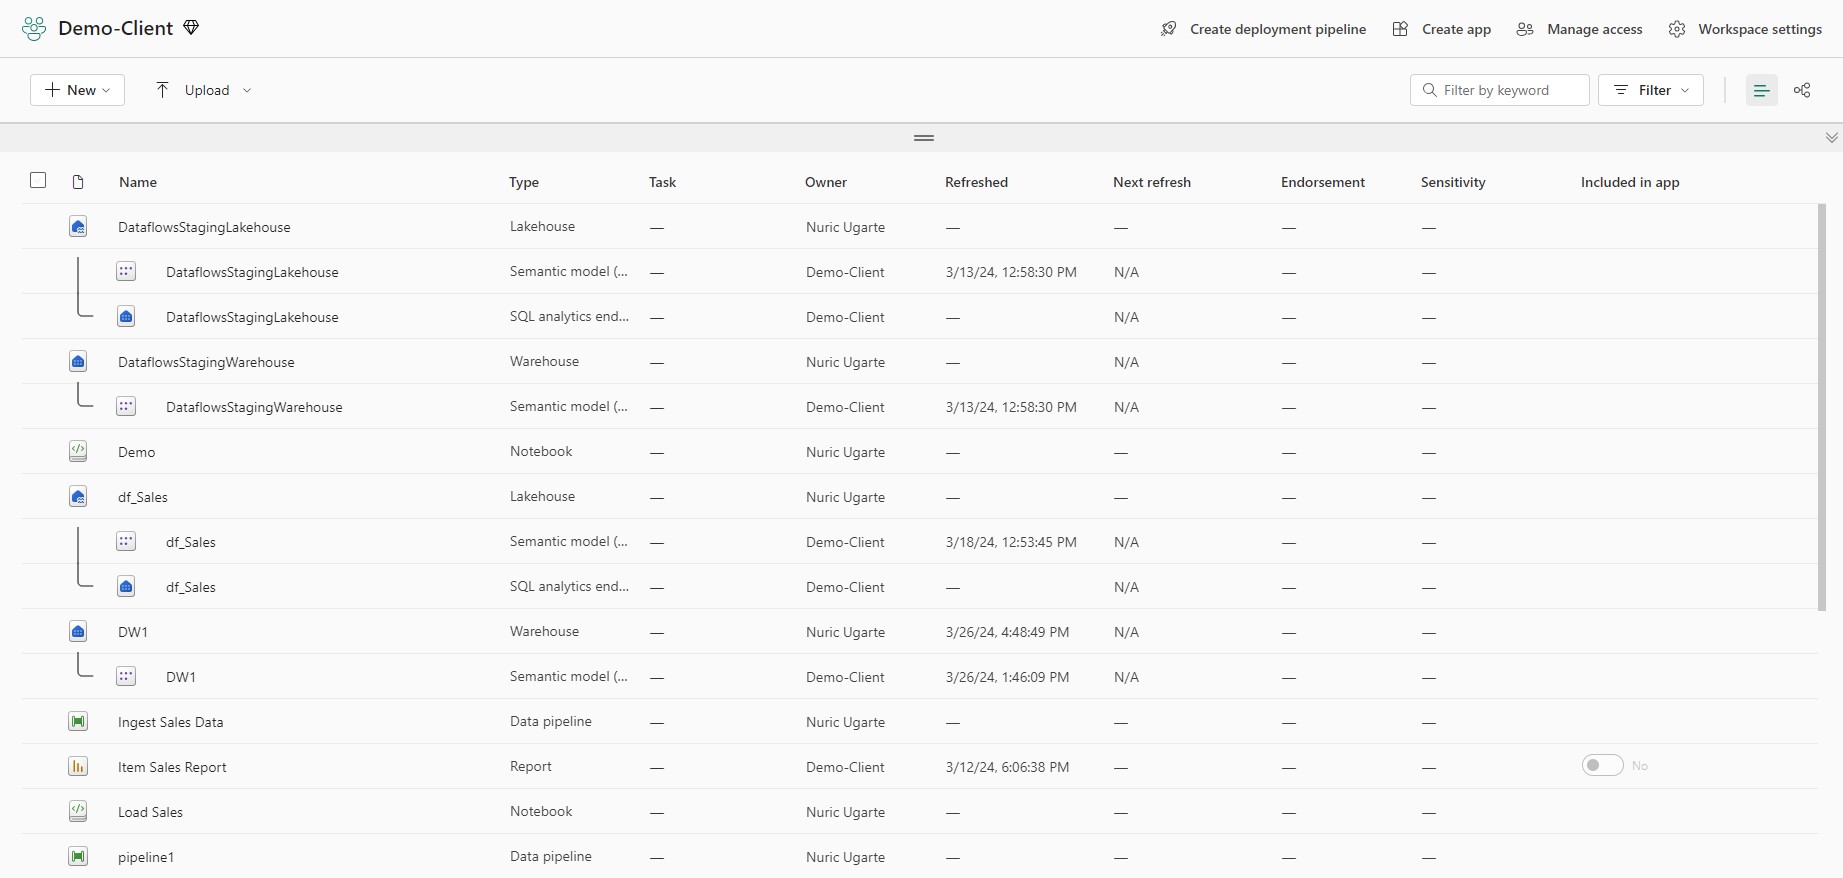Switch to lineage view icon
This screenshot has height=878, width=1843.
pos(1802,90)
